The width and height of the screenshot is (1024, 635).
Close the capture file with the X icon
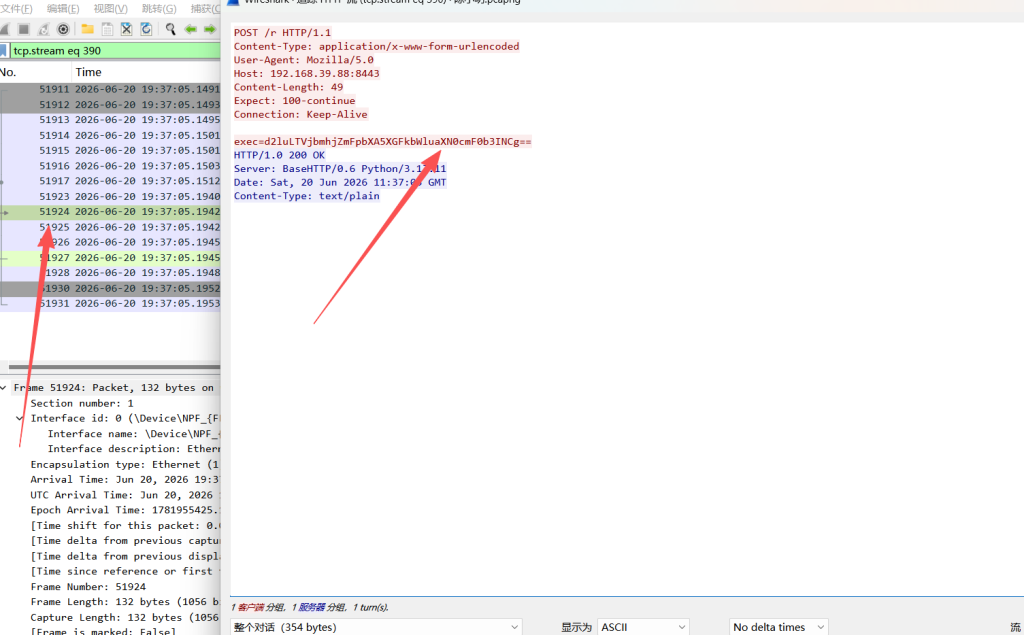(x=127, y=29)
